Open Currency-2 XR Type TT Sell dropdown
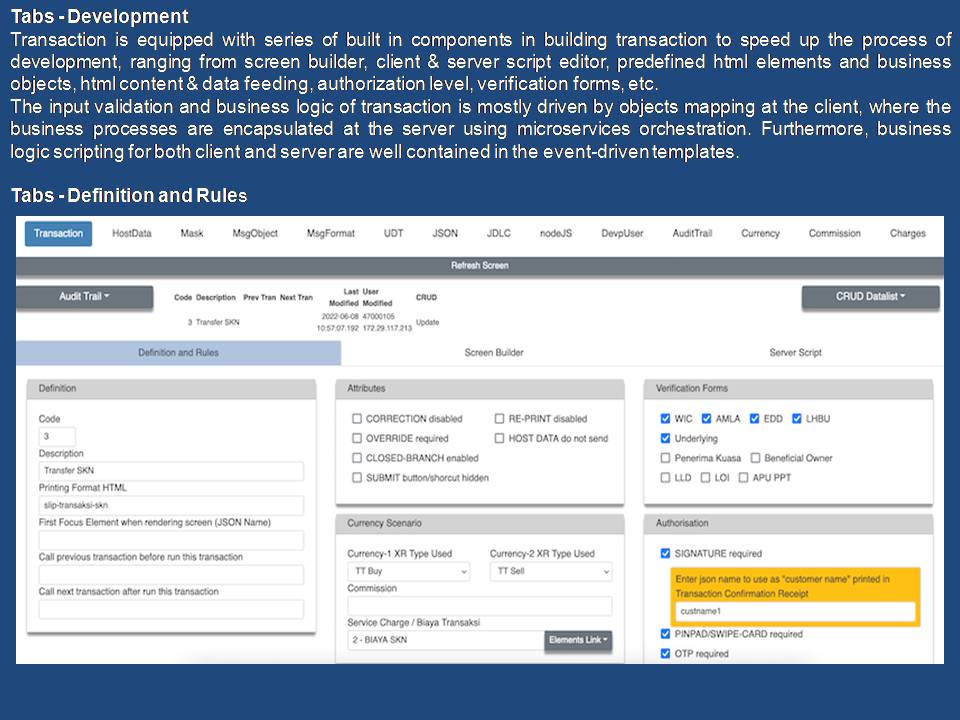This screenshot has width=960, height=720. point(550,571)
